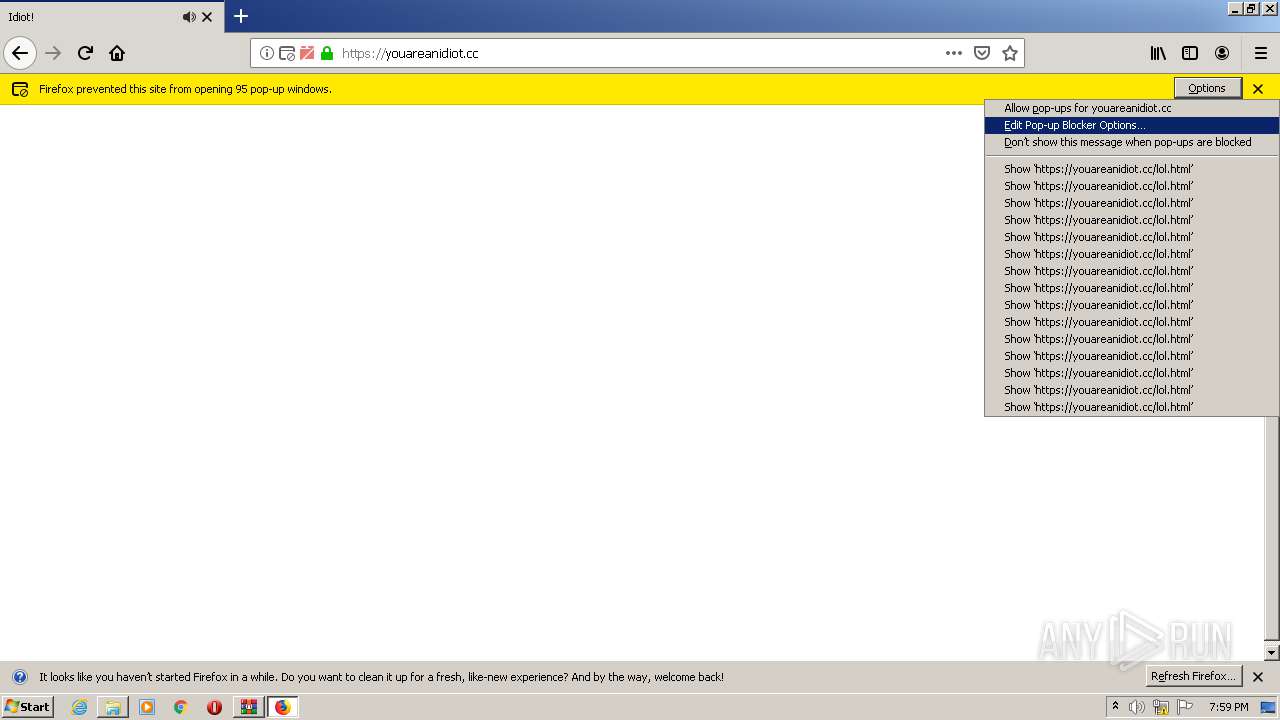Click the address bar URL field
Viewport: 1280px width, 720px height.
(638, 53)
